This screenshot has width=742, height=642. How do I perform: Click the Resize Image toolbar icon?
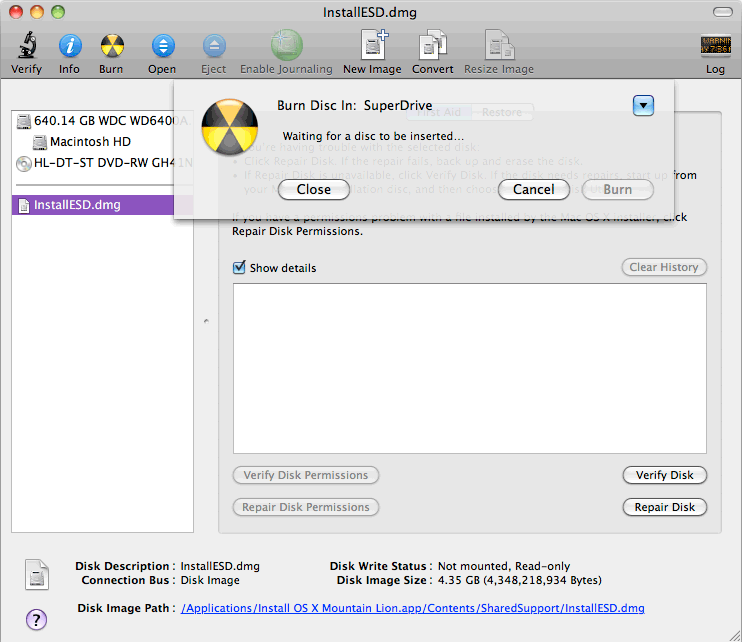click(499, 45)
